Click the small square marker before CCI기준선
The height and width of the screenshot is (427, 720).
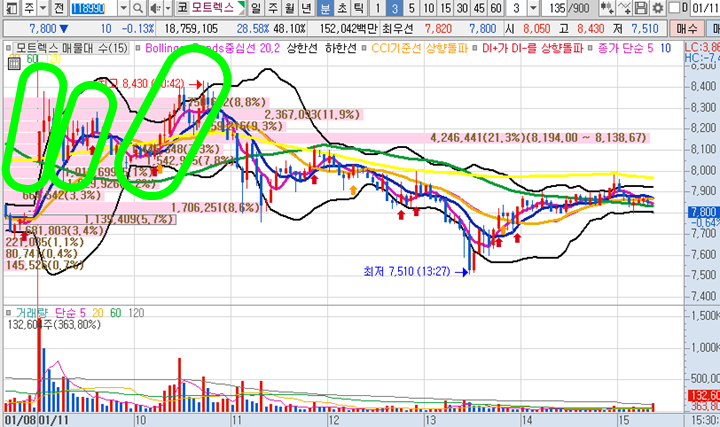pyautogui.click(x=364, y=48)
